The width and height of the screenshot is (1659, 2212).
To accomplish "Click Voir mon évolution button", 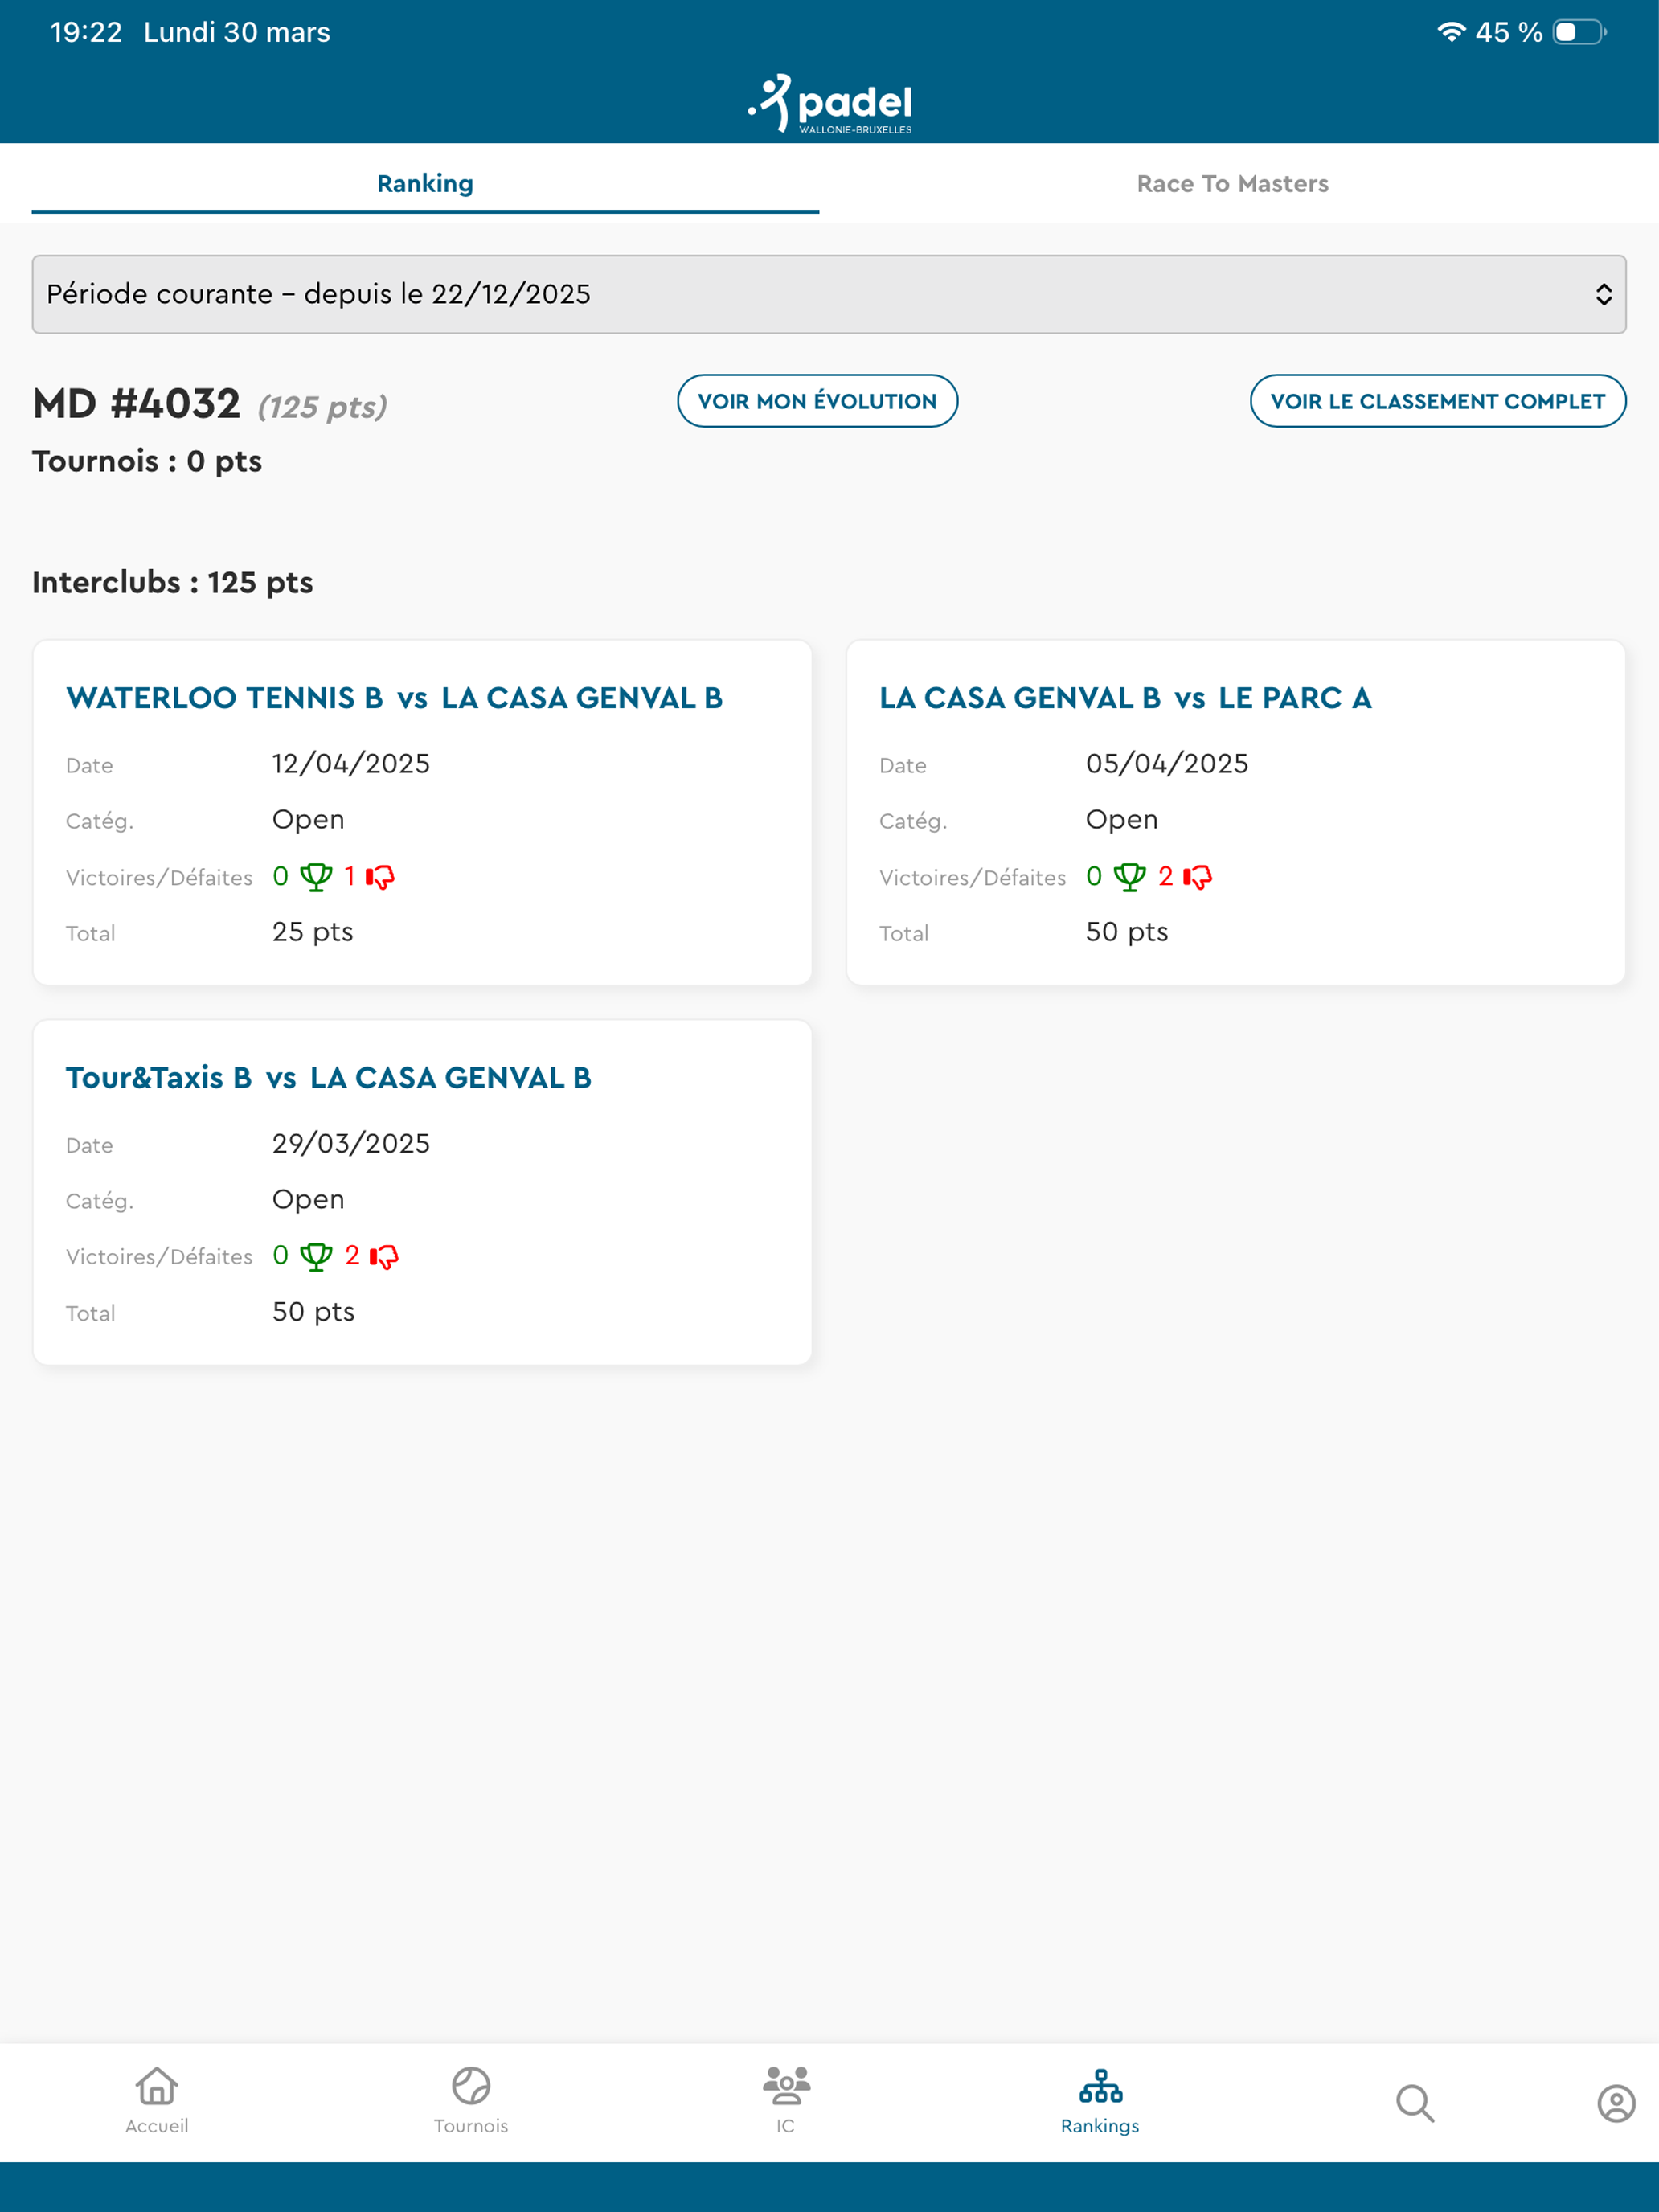I will coord(817,401).
